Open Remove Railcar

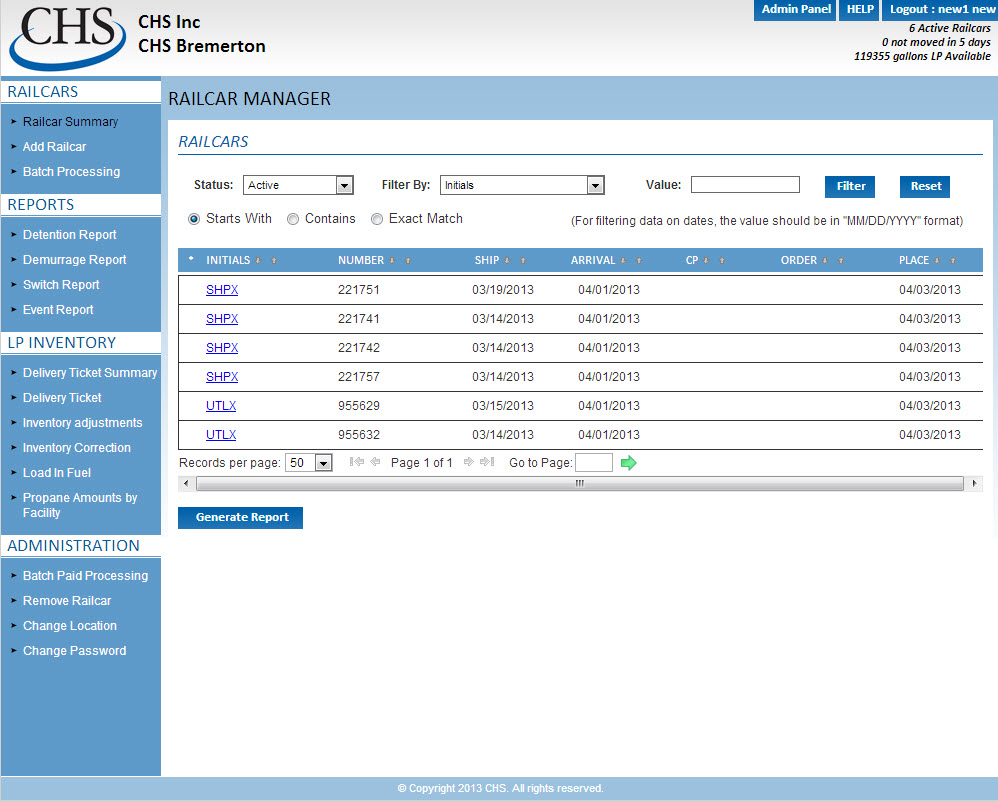(x=67, y=601)
